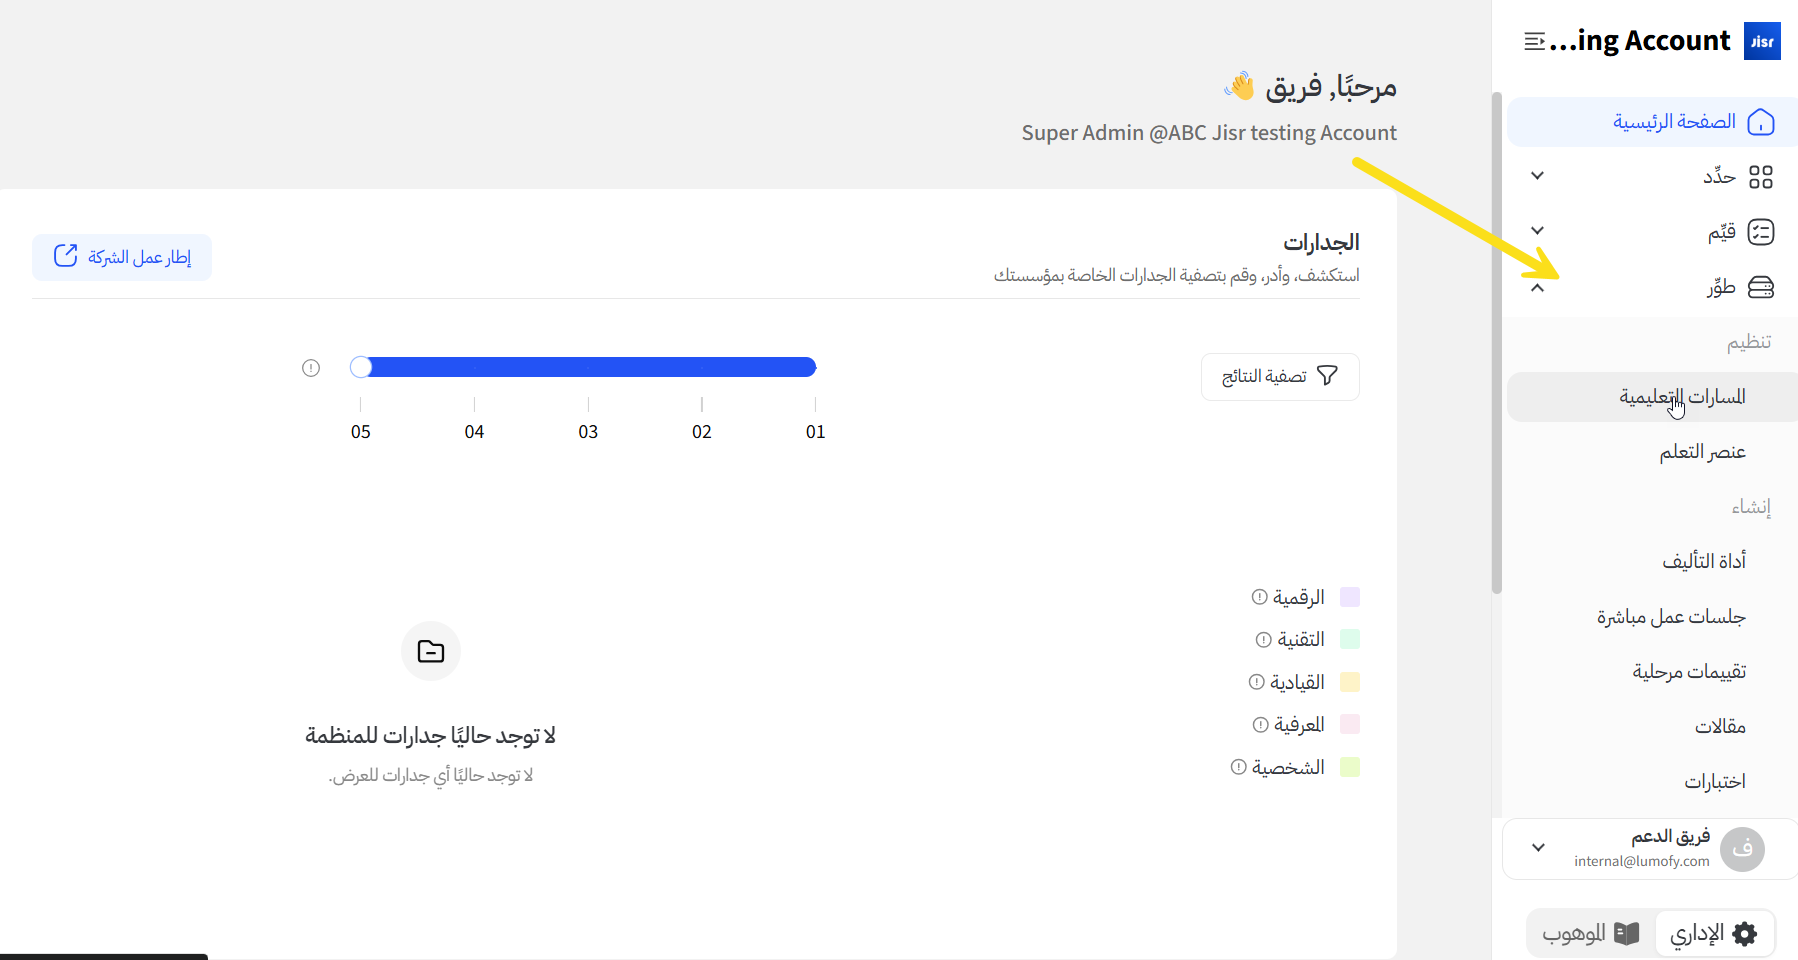Image resolution: width=1798 pixels, height=960 pixels.
Task: Select أداة التأليف in the sidebar
Action: pyautogui.click(x=1704, y=561)
